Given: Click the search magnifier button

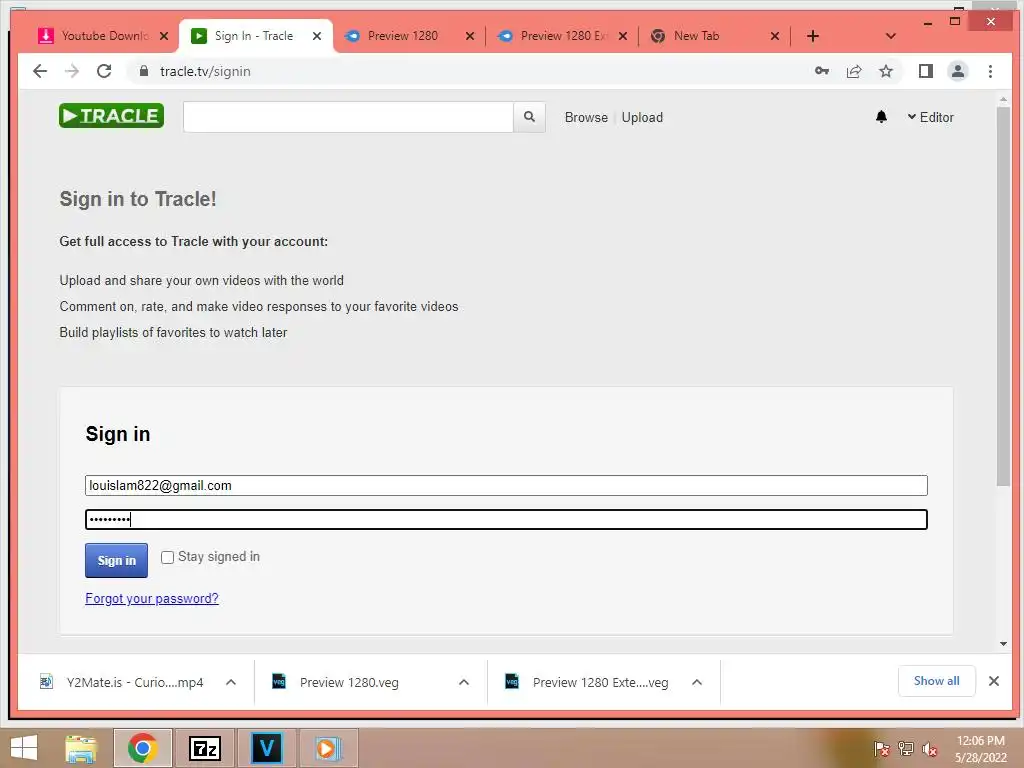Looking at the screenshot, I should click(529, 117).
